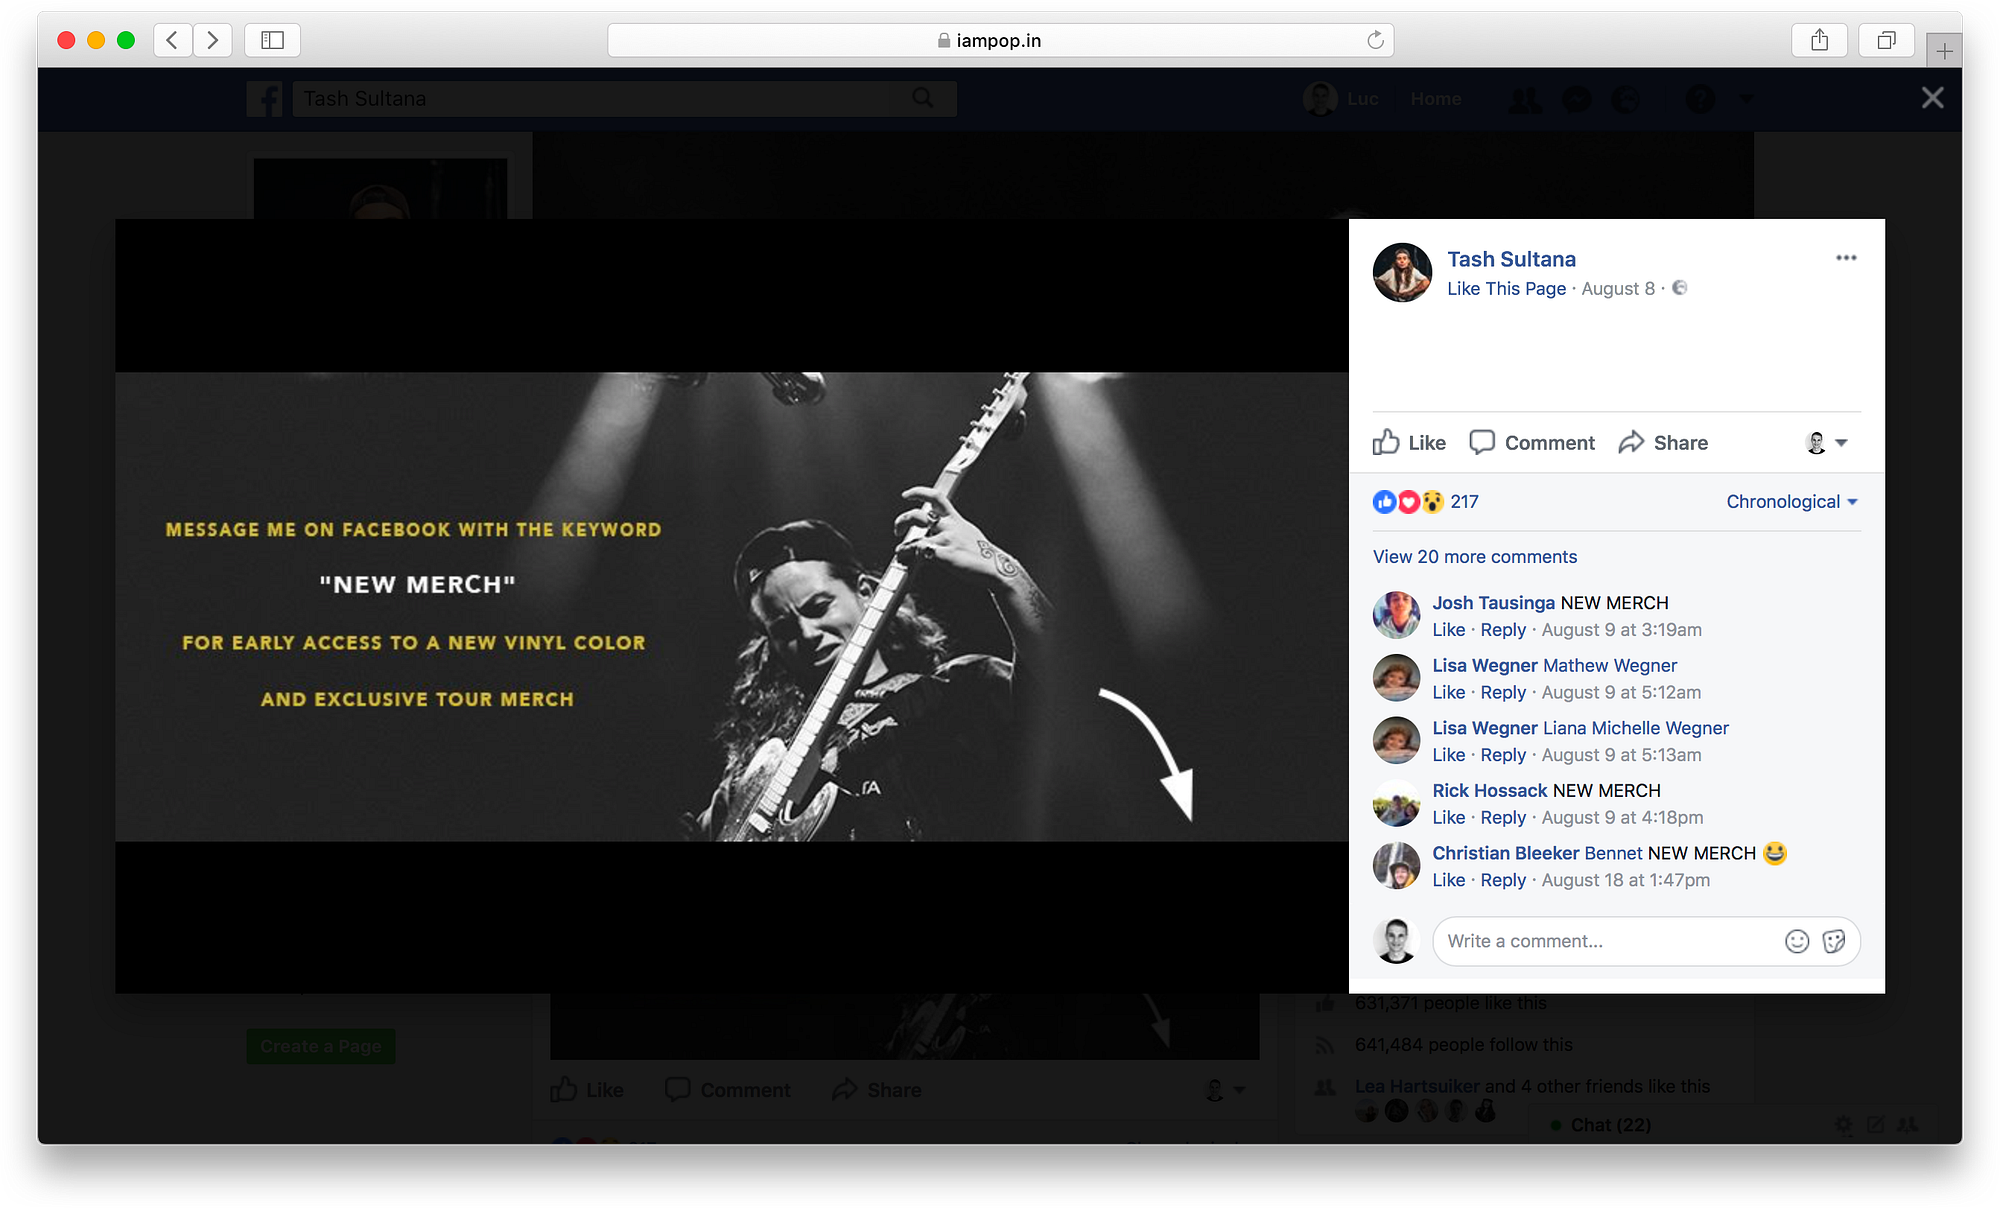The height and width of the screenshot is (1208, 2000).
Task: Click the three-dot post options icon
Action: [x=1846, y=258]
